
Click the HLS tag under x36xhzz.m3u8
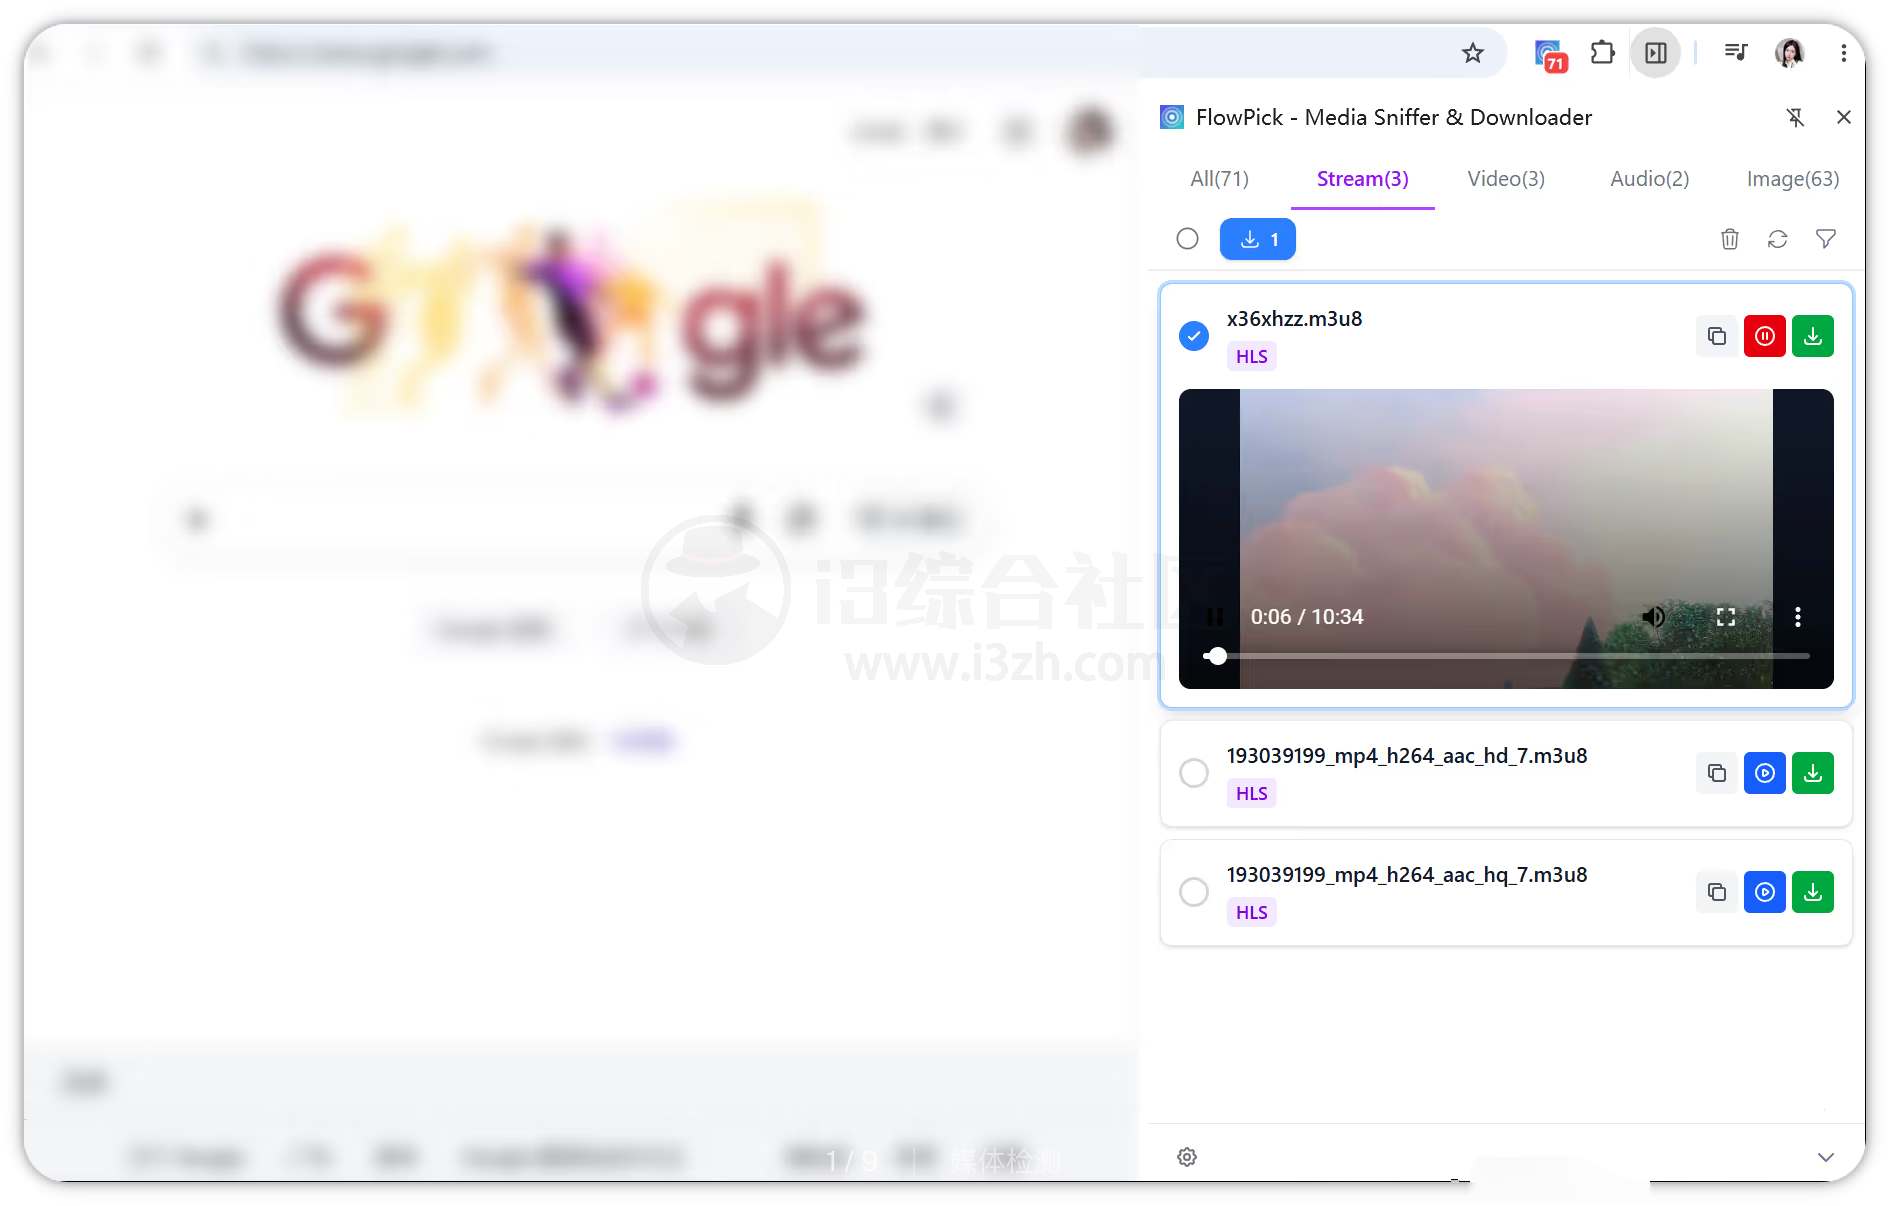click(1251, 357)
